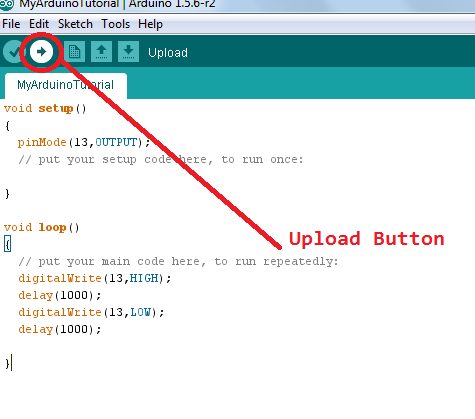
Task: Click the pinMode(13,OUTPUT) code line
Action: coord(84,143)
